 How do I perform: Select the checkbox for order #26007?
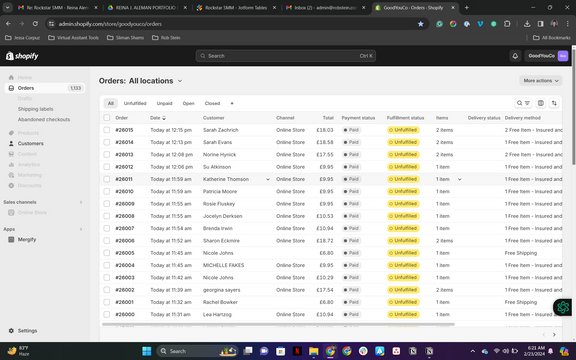tap(107, 228)
